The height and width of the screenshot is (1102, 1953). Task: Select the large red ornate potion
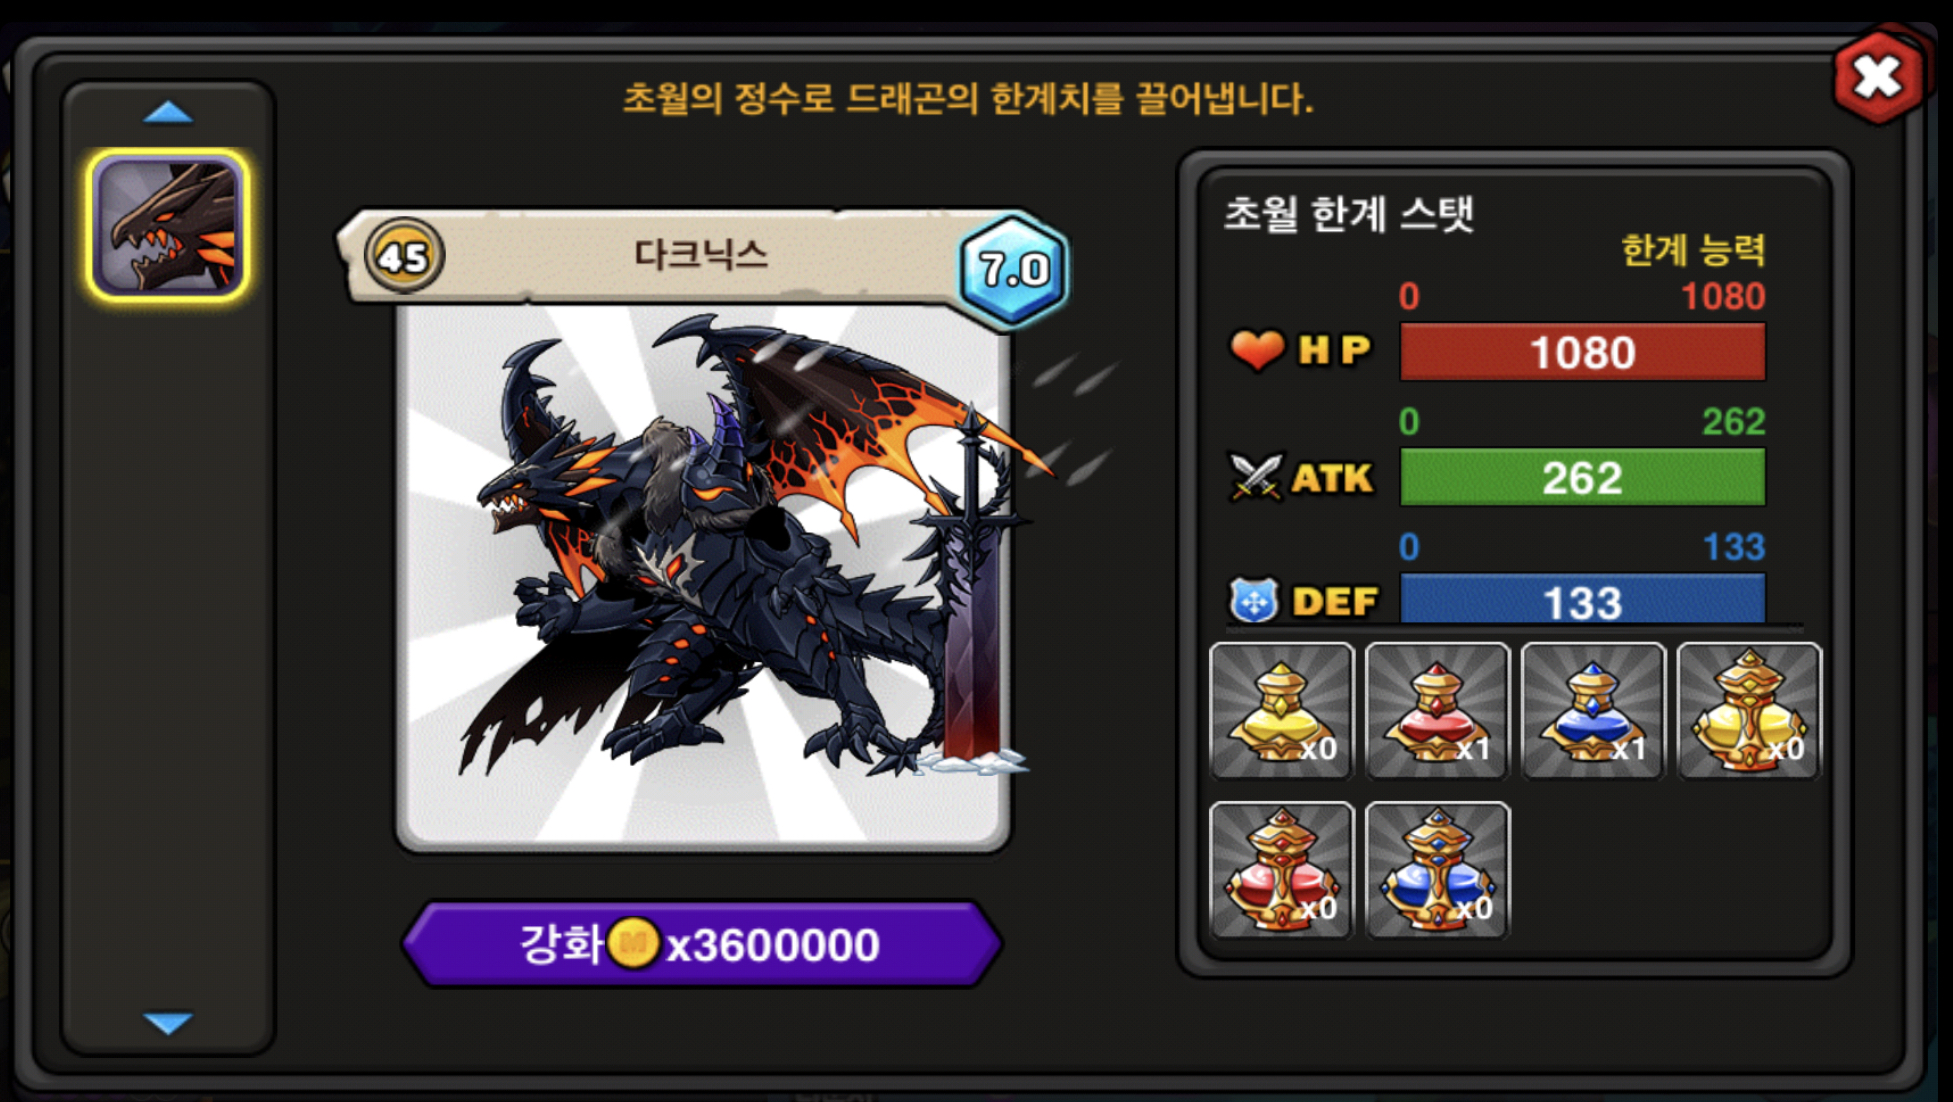pyautogui.click(x=1282, y=870)
